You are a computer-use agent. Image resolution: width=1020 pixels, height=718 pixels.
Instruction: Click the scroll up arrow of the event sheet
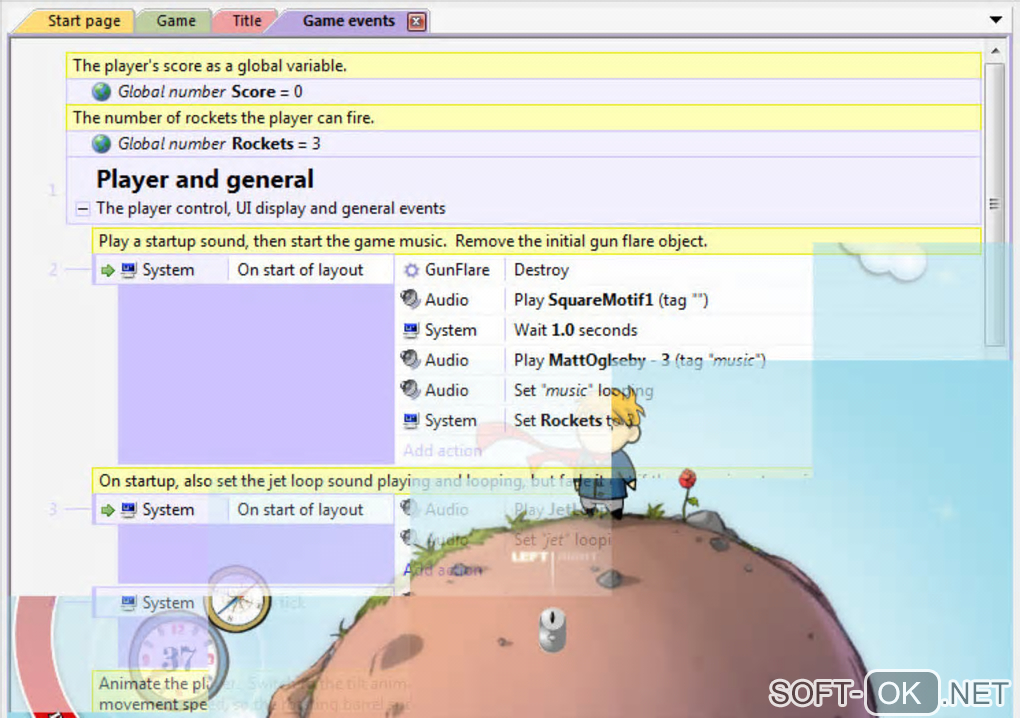(995, 50)
